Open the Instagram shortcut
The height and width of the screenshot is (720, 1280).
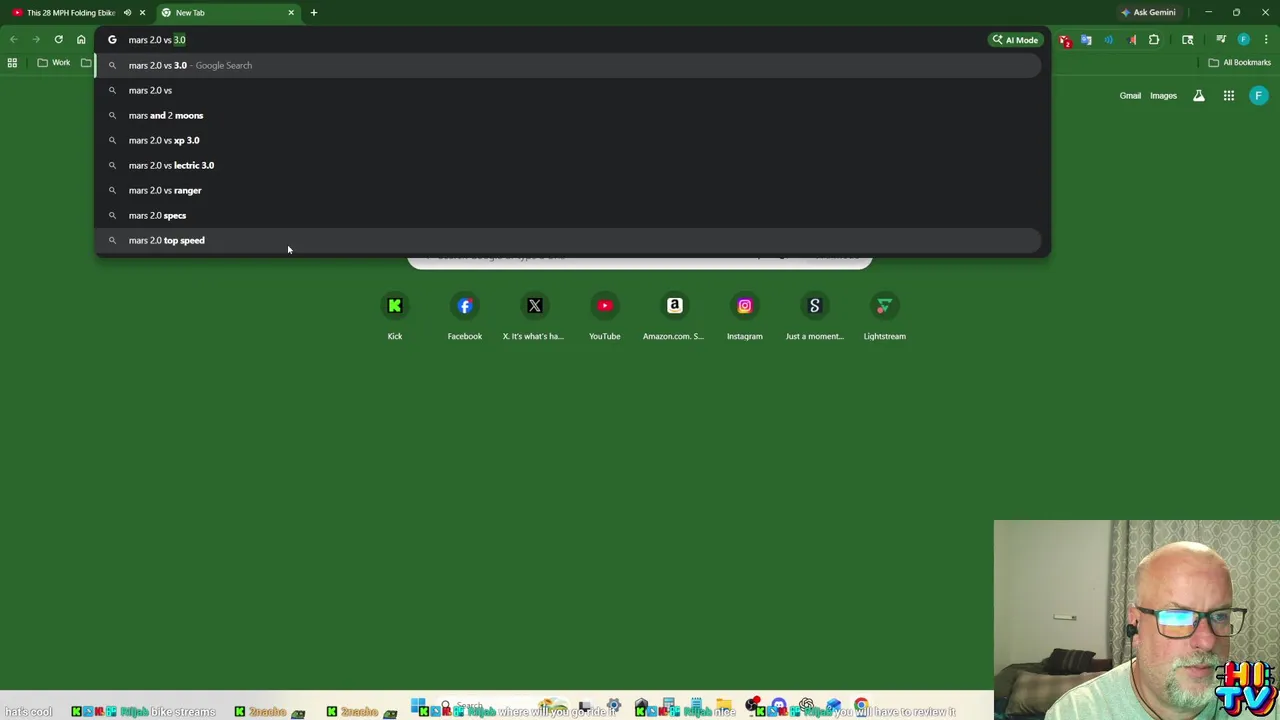[745, 316]
